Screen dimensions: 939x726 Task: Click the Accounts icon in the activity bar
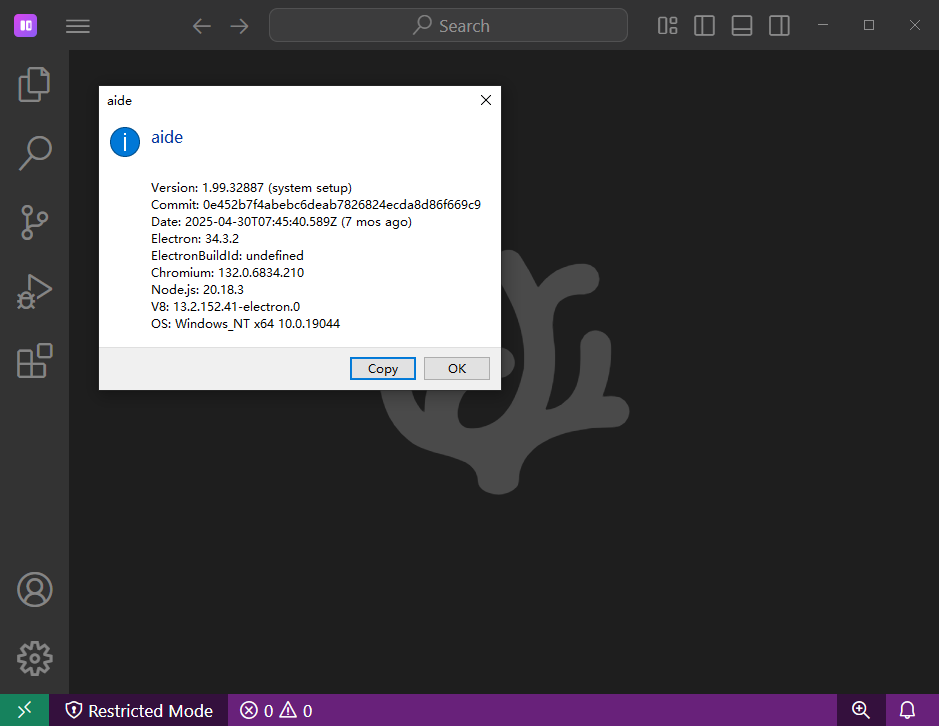[x=34, y=589]
